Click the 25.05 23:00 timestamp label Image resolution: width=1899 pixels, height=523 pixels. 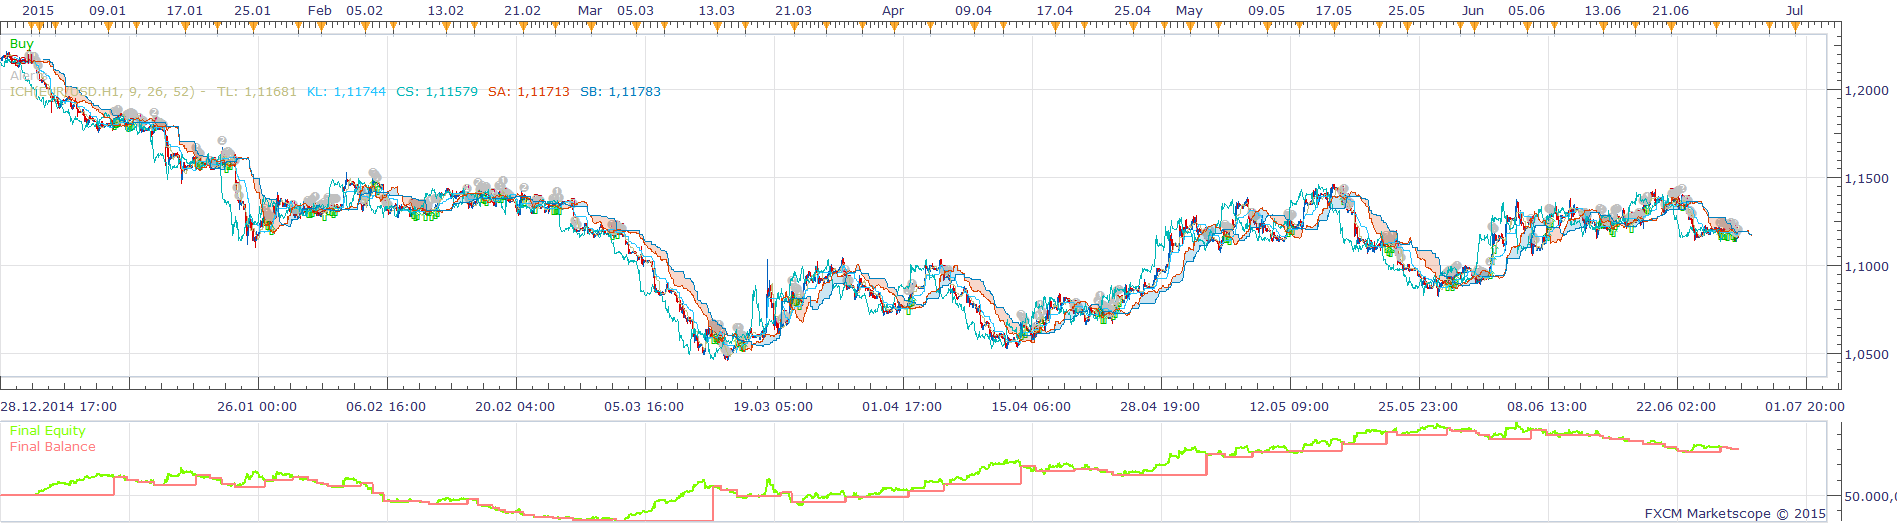point(1418,407)
